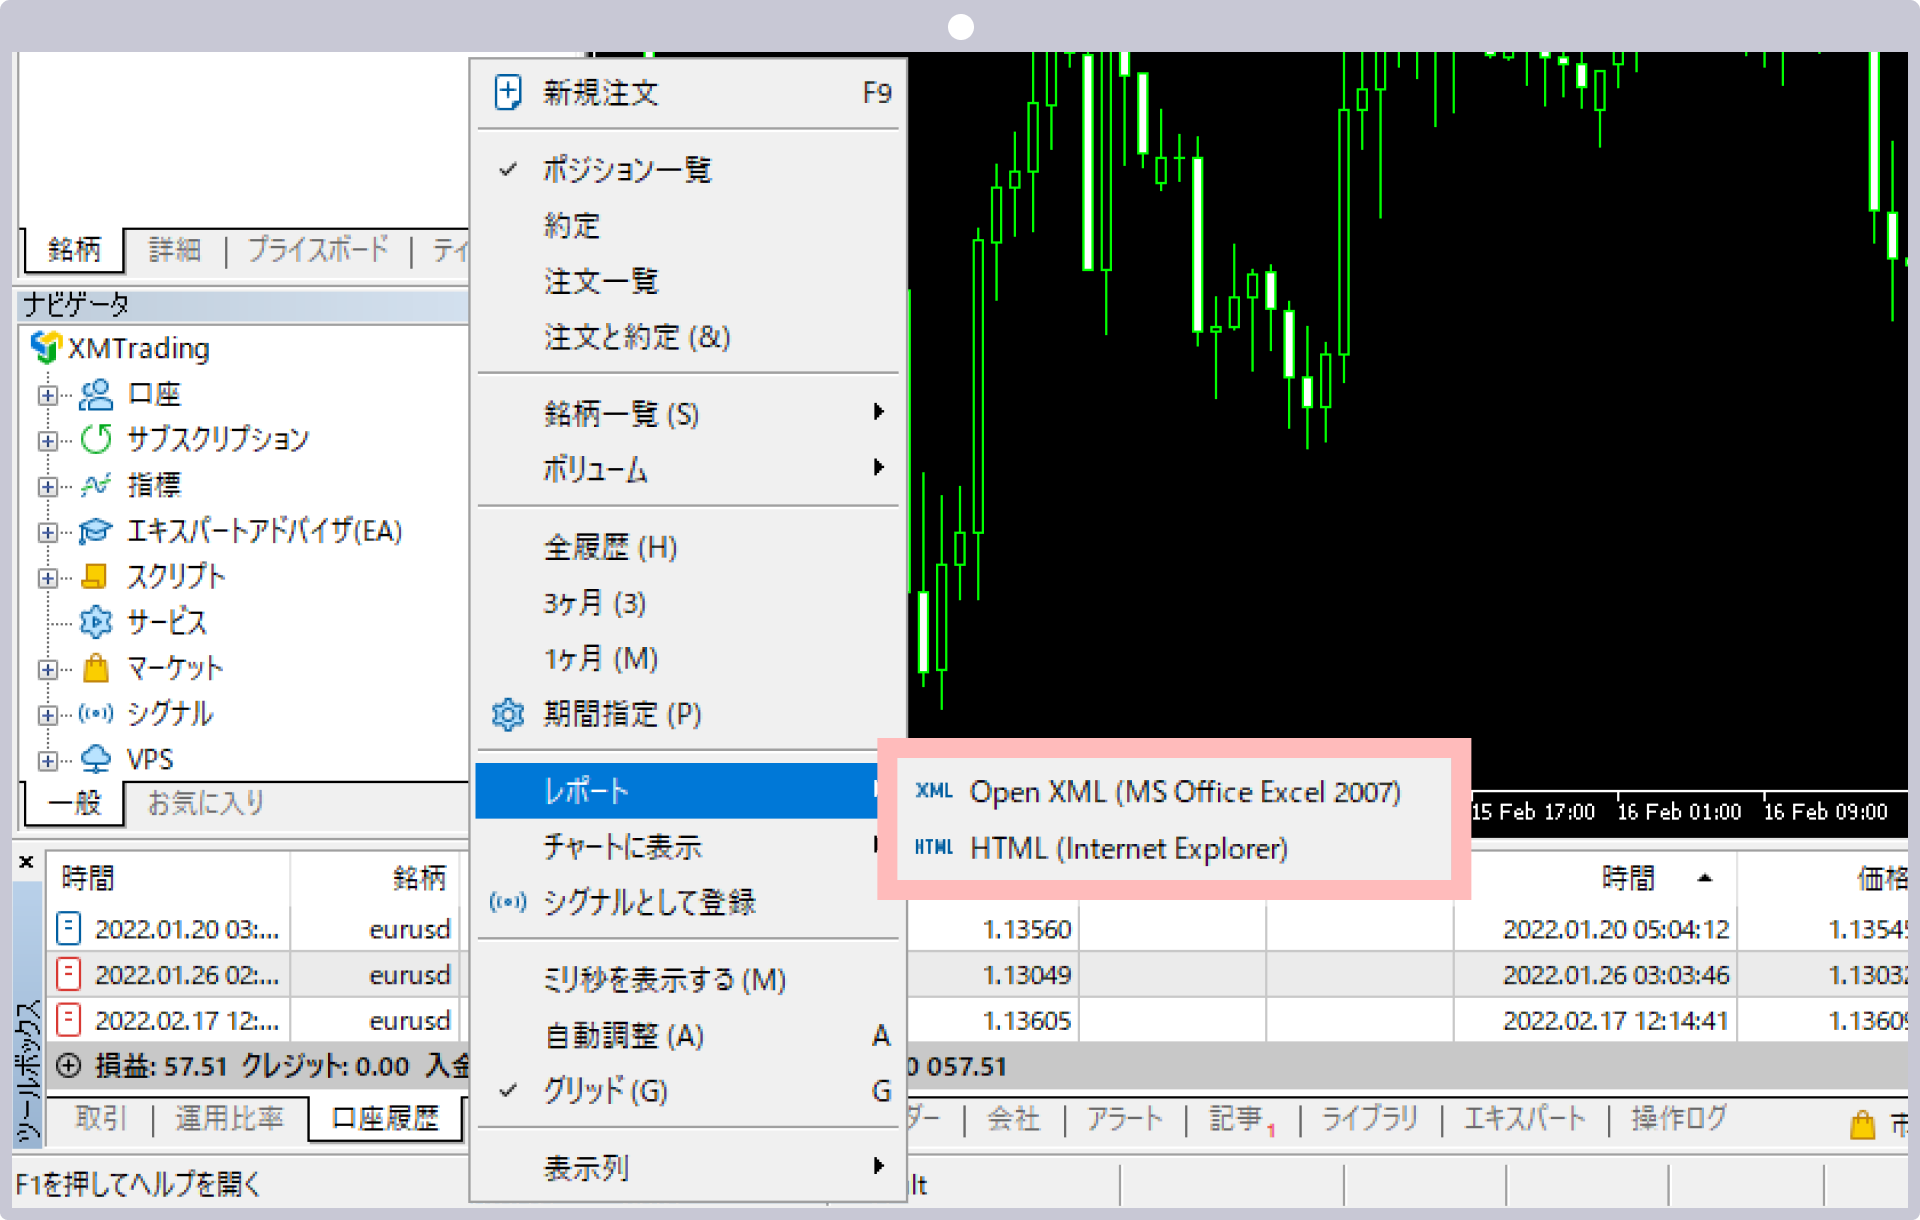Image resolution: width=1920 pixels, height=1220 pixels.
Task: Click the market shopping bag icon
Action: click(96, 667)
